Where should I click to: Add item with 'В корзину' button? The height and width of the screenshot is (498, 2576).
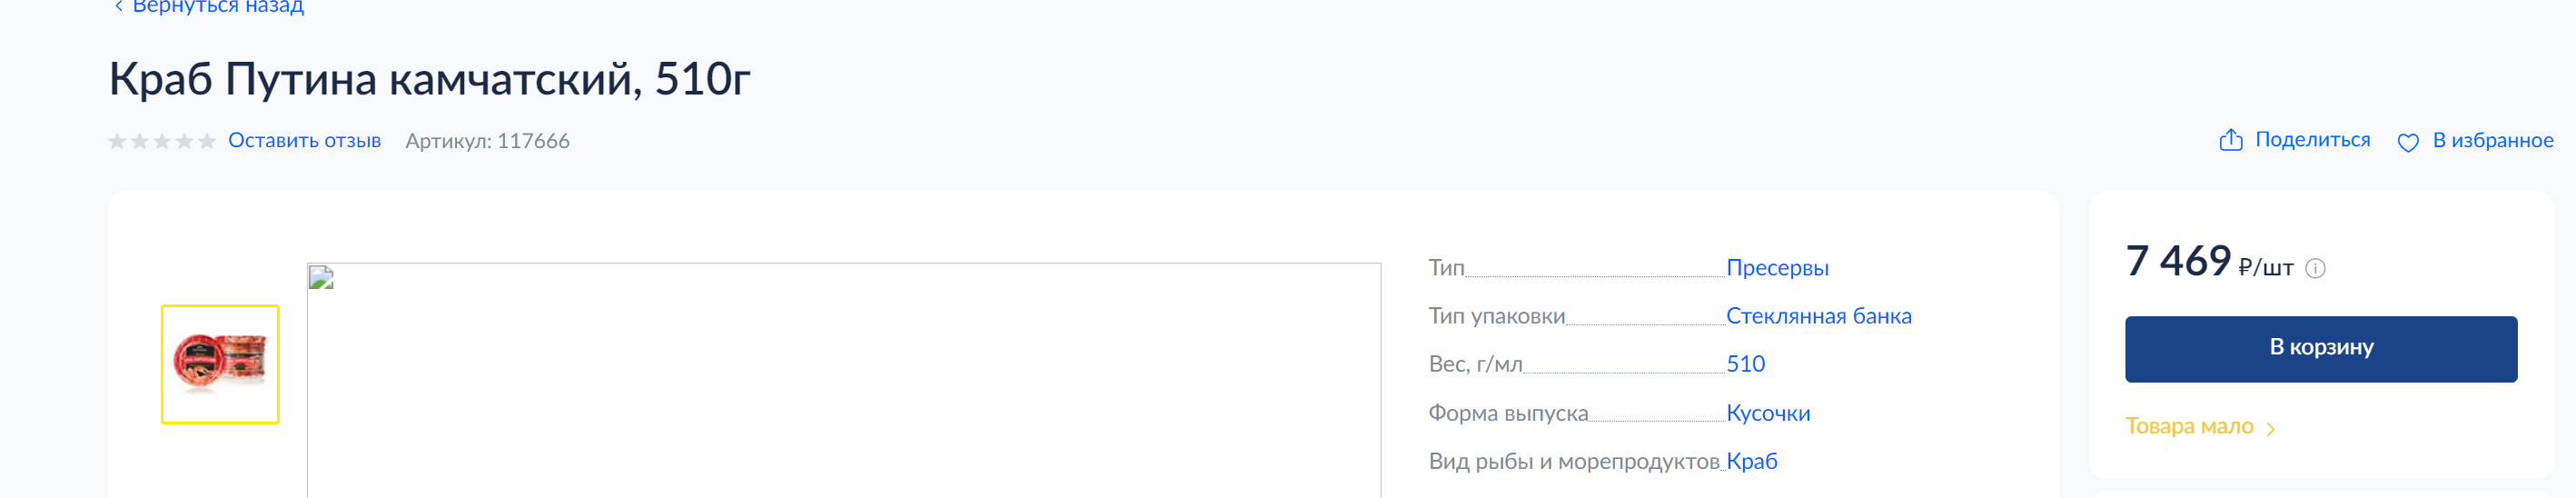tap(2321, 349)
